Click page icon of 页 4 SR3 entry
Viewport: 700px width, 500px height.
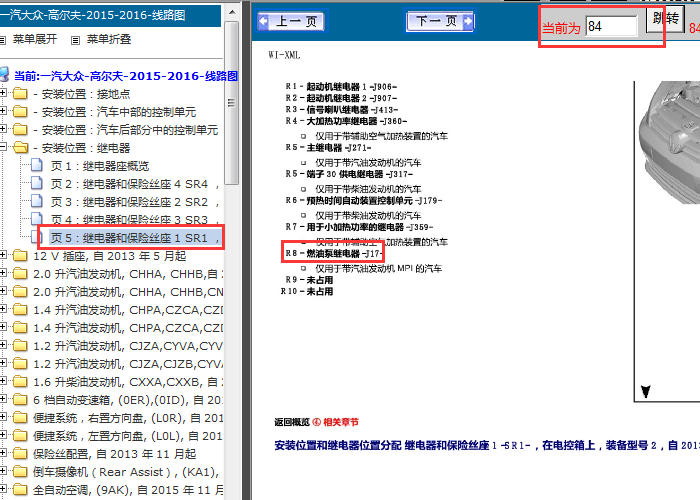pos(37,218)
